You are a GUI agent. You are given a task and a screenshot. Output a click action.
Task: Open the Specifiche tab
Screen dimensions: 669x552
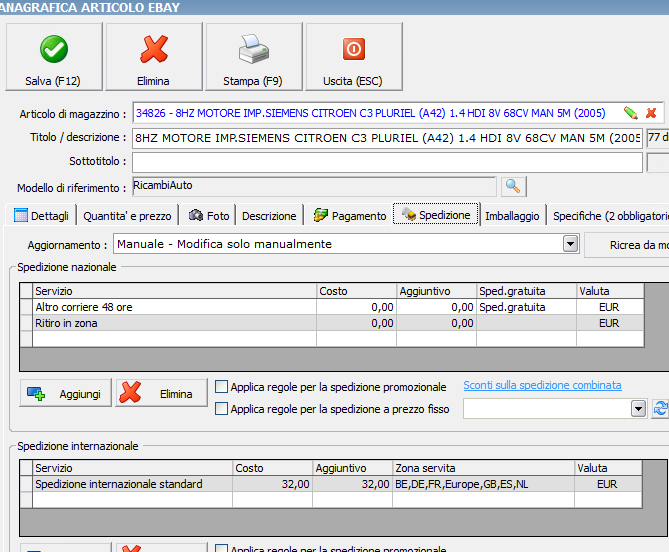(x=610, y=216)
